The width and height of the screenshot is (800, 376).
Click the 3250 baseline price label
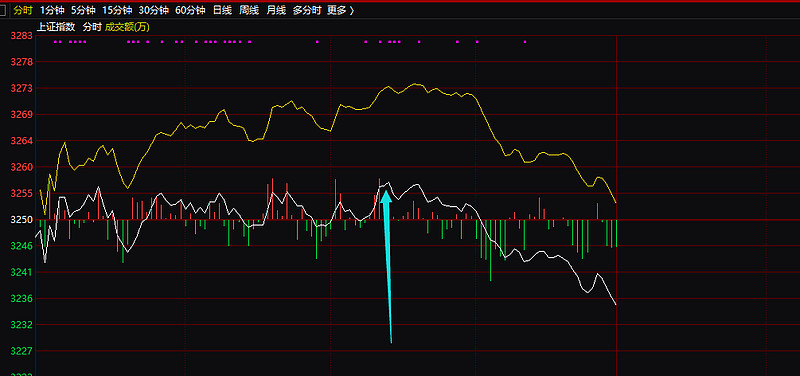coord(22,220)
